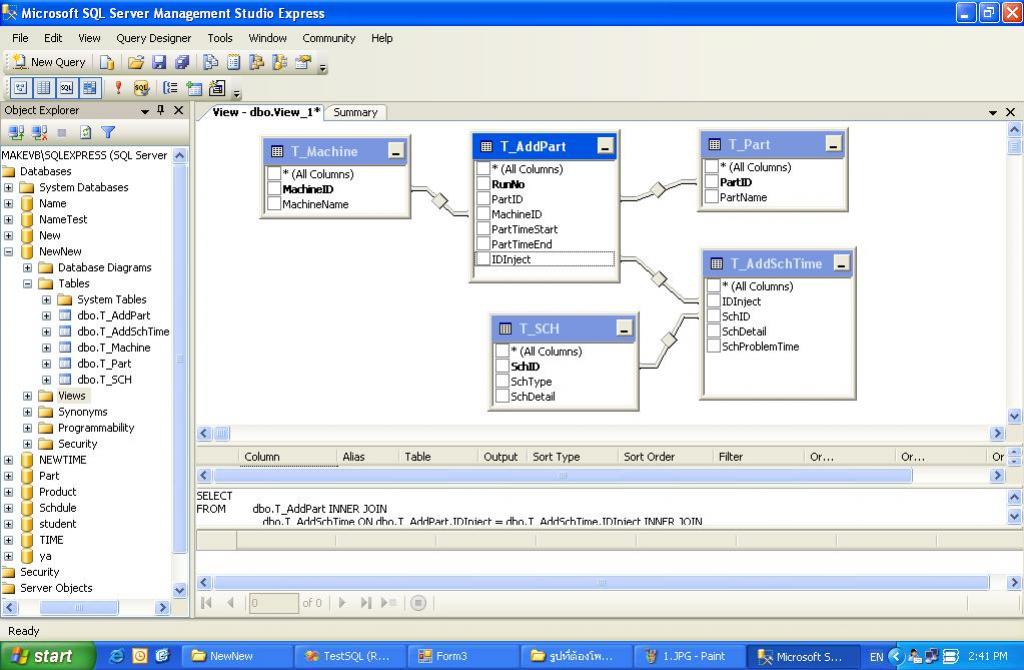Click the Filter funnel icon in Object Explorer
Screen dimensions: 1024x670
108,133
